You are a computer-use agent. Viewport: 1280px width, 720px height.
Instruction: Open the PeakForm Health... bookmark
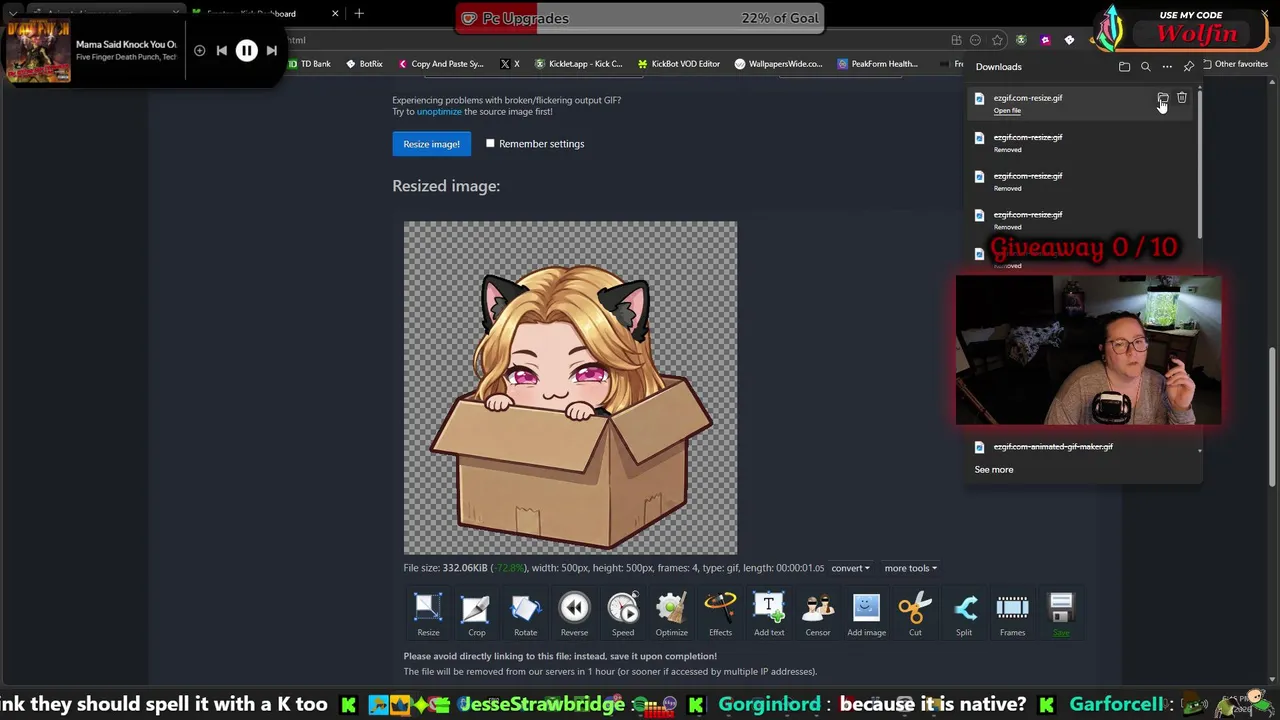tap(877, 64)
